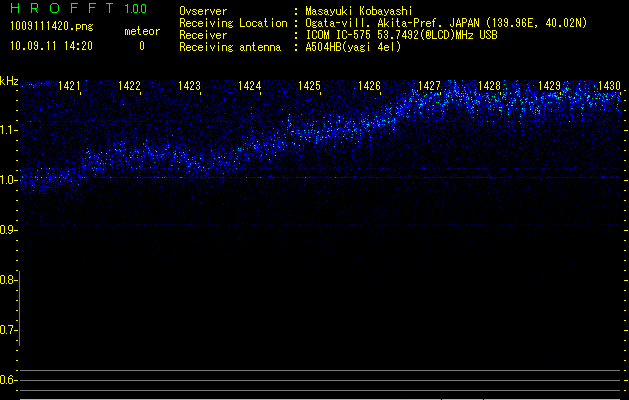This screenshot has width=629, height=400.
Task: Click the 10.09.11 14:20 timestamp
Action: coord(52,46)
